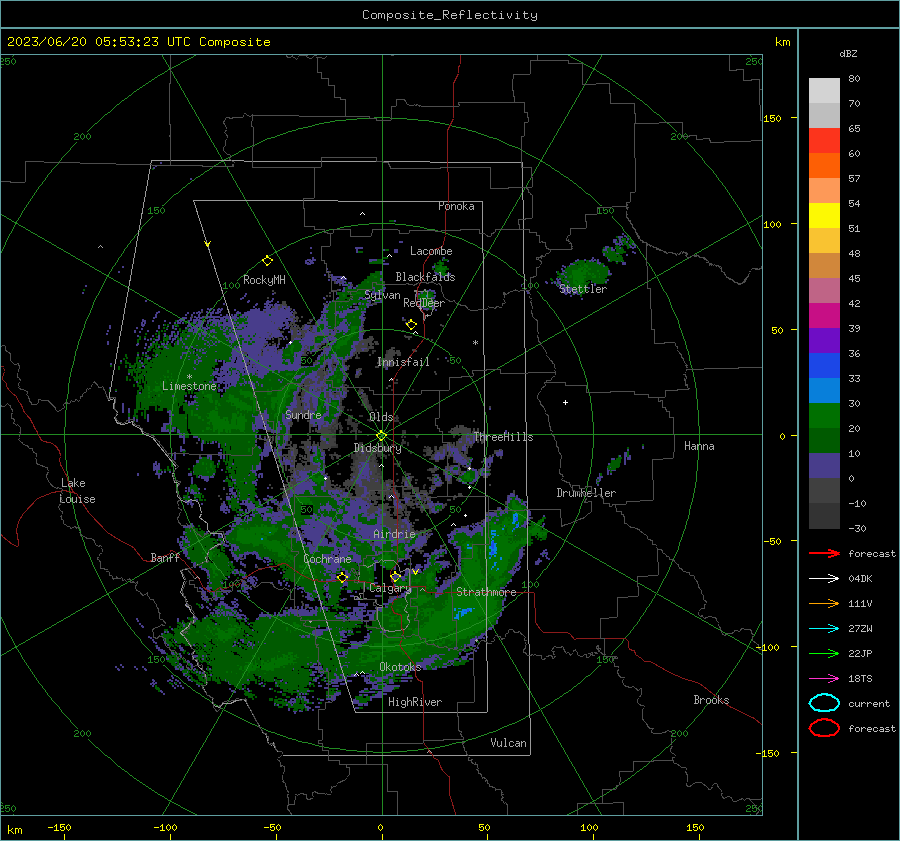Click the Composite_Reflectivity title
900x841 pixels.
tap(450, 15)
